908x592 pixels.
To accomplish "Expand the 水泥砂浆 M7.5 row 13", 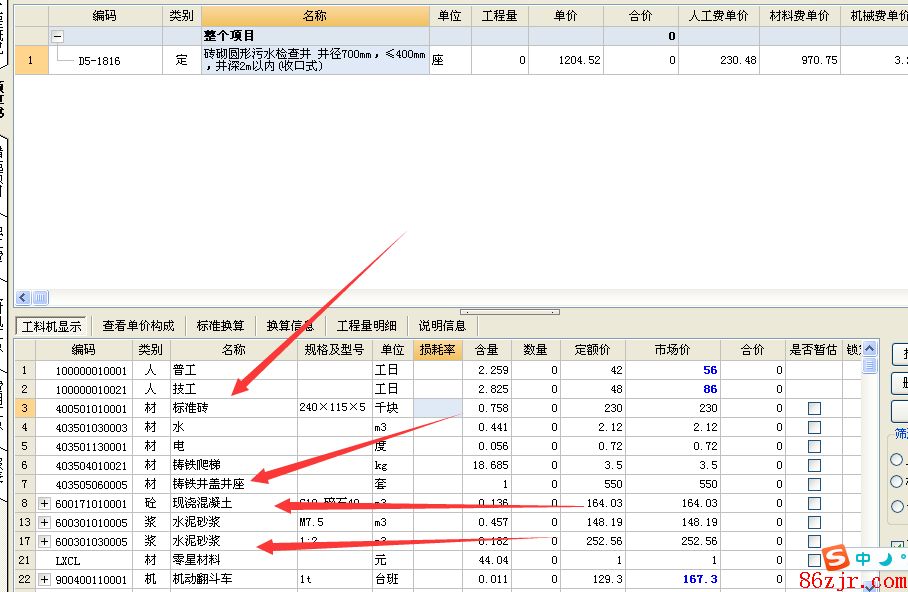I will click(x=44, y=522).
